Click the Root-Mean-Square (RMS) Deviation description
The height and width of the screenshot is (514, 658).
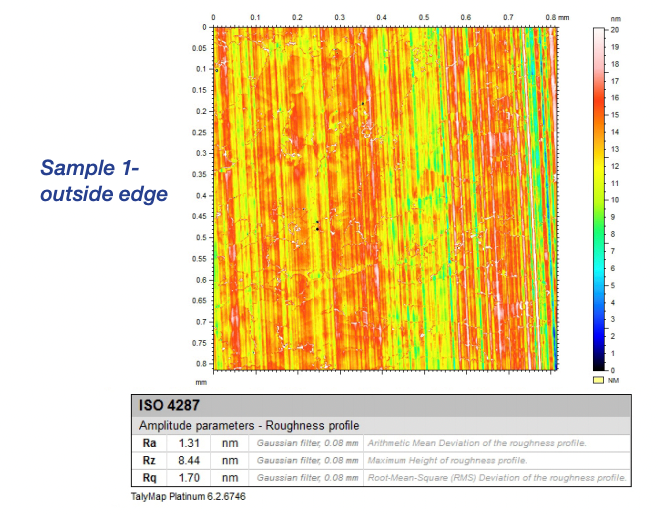[499, 478]
